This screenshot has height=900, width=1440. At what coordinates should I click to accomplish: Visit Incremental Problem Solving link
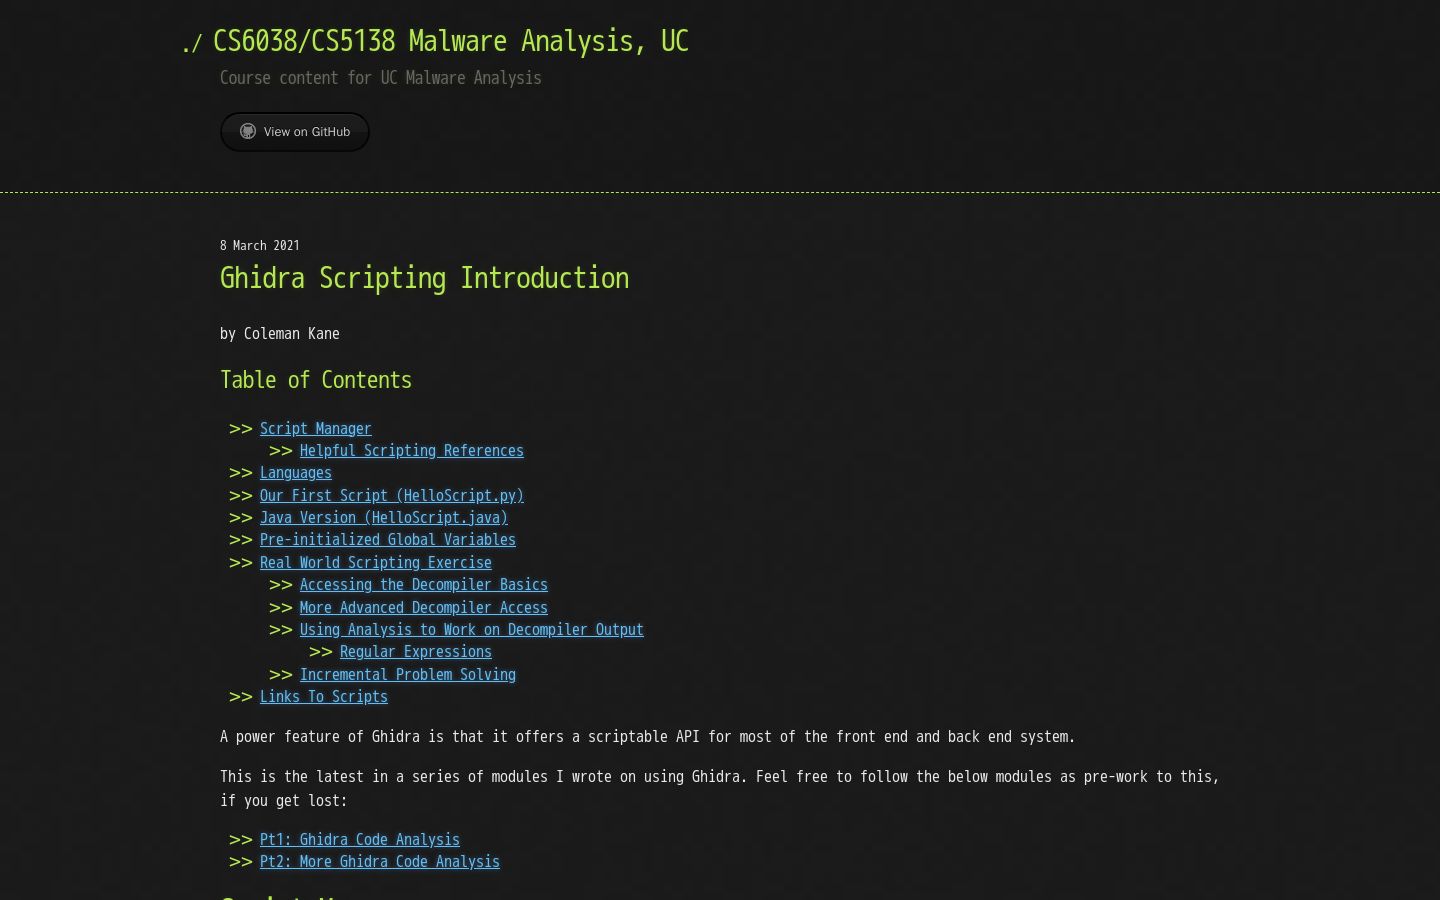[408, 675]
